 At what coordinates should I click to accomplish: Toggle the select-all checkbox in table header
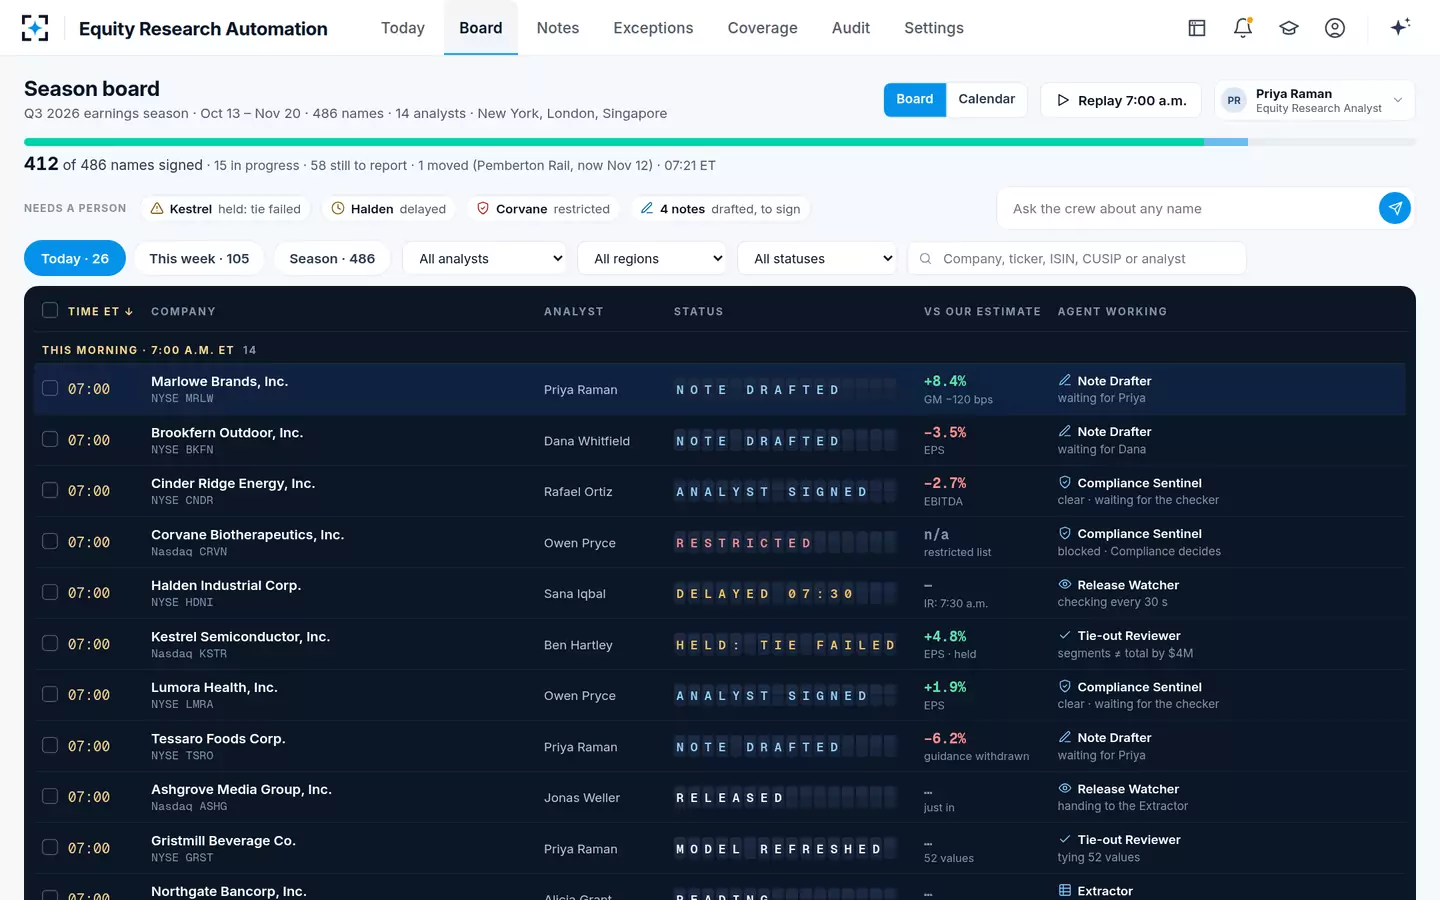point(50,311)
